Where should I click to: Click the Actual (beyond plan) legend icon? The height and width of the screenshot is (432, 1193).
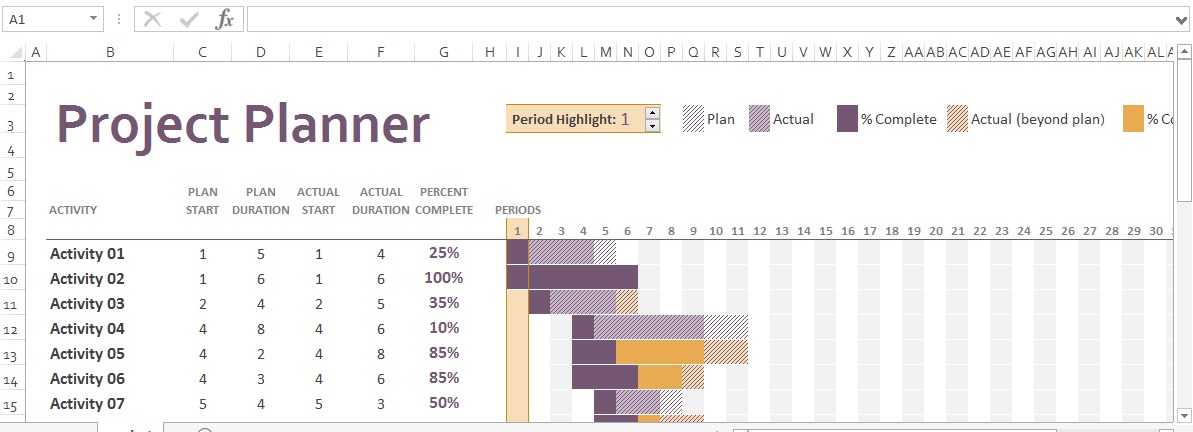coord(957,119)
